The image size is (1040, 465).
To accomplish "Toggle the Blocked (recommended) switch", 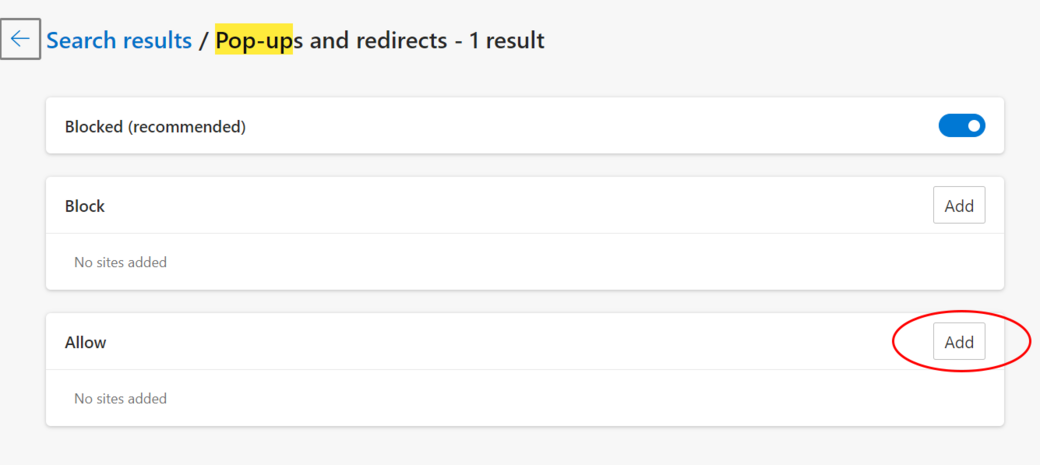I will [x=961, y=126].
